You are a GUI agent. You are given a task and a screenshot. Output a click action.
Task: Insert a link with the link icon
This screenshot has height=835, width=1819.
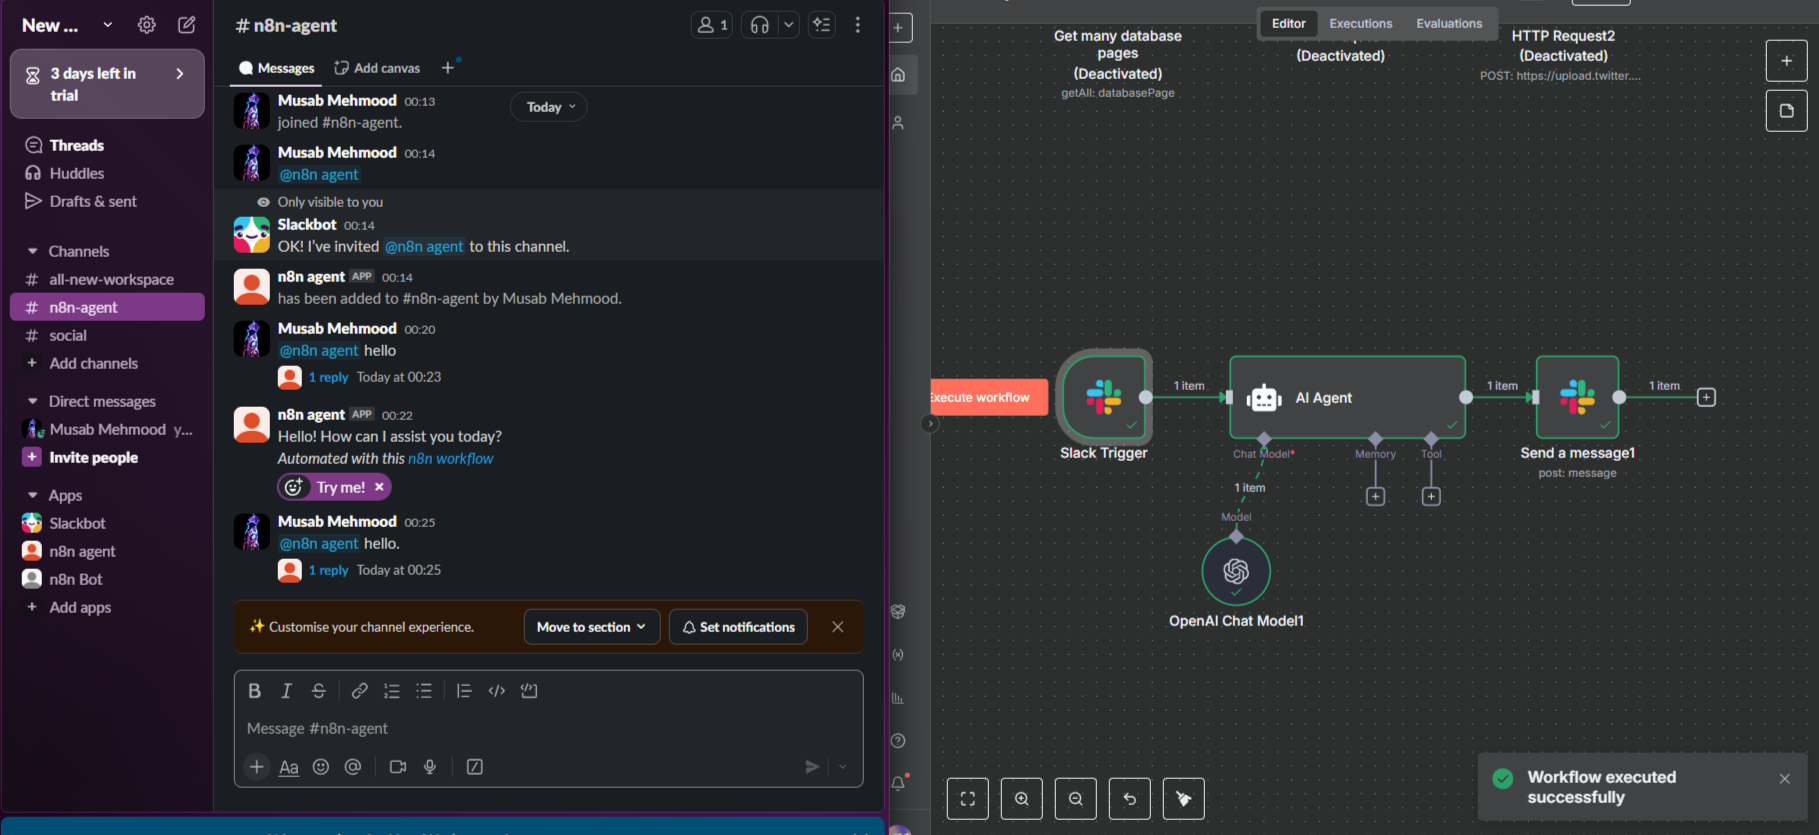point(360,691)
